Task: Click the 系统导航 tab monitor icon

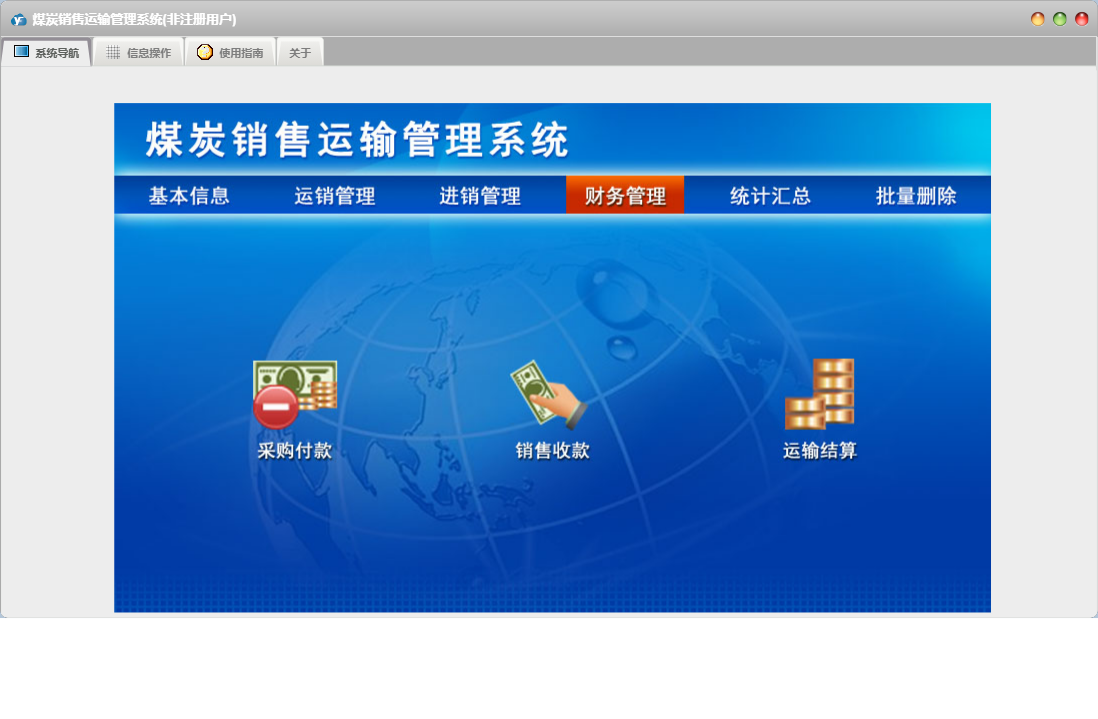Action: [x=22, y=52]
